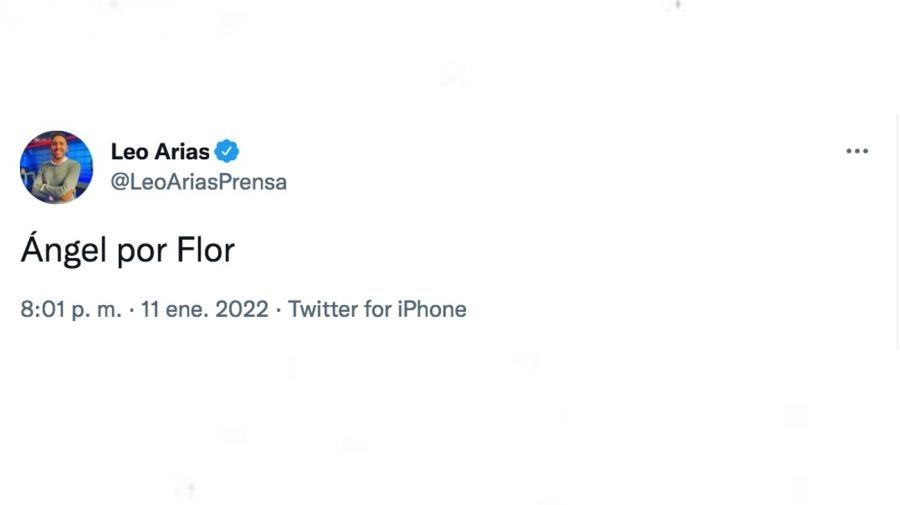
Task: Click the surname "Arias" beside the badge
Action: click(182, 152)
